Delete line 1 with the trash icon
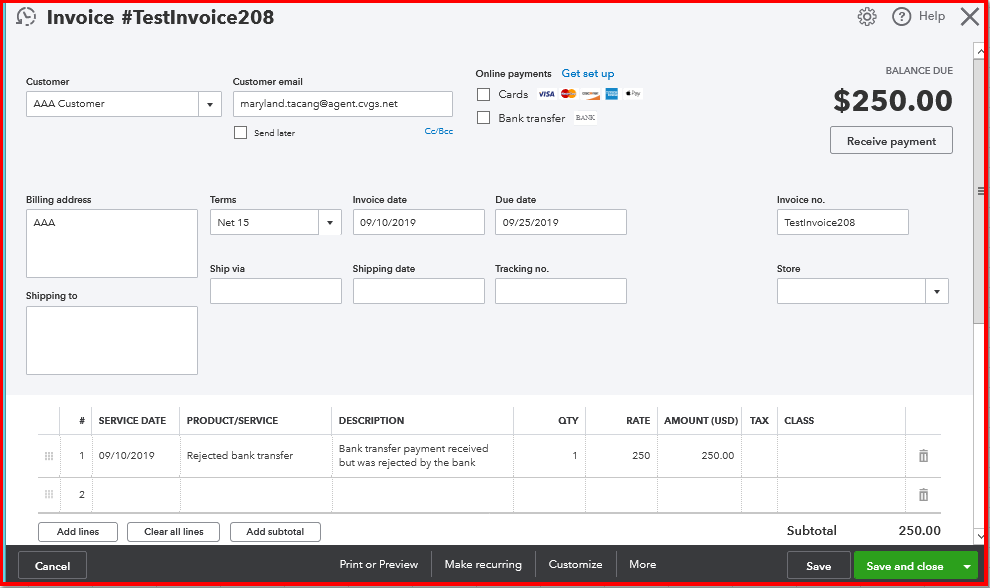990x588 pixels. tap(923, 455)
